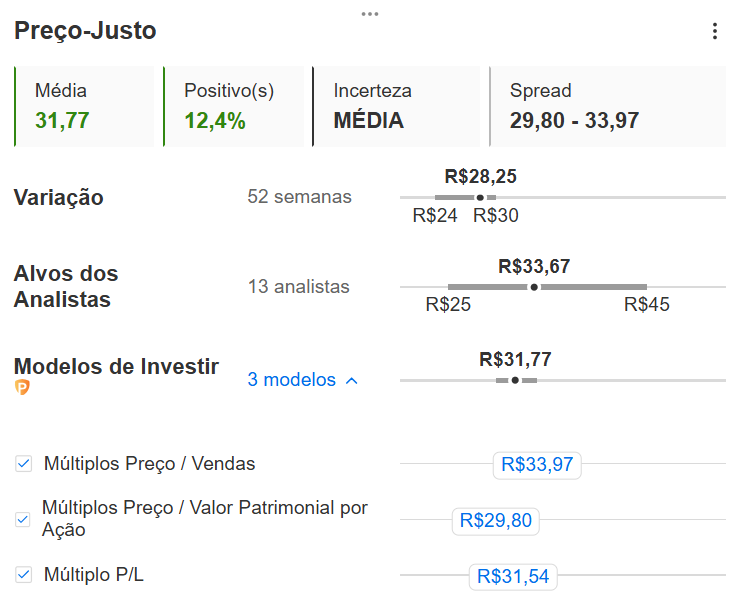The width and height of the screenshot is (744, 607).
Task: Select the Spread 29,80 - 33,97 card
Action: (607, 106)
